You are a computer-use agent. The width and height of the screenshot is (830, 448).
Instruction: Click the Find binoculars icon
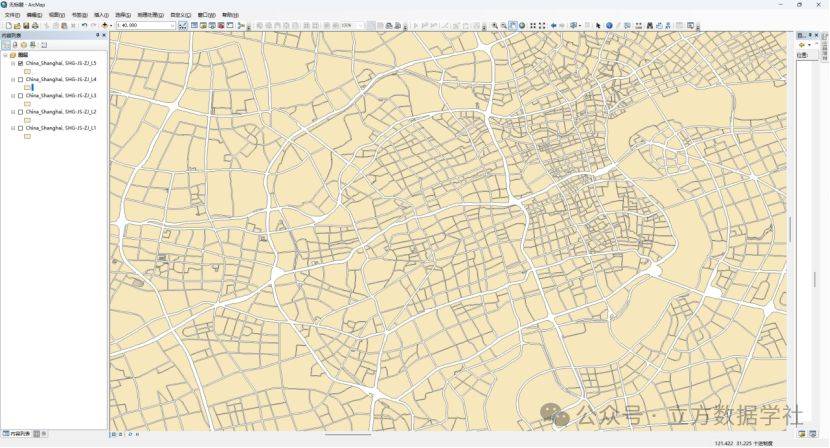[x=649, y=25]
